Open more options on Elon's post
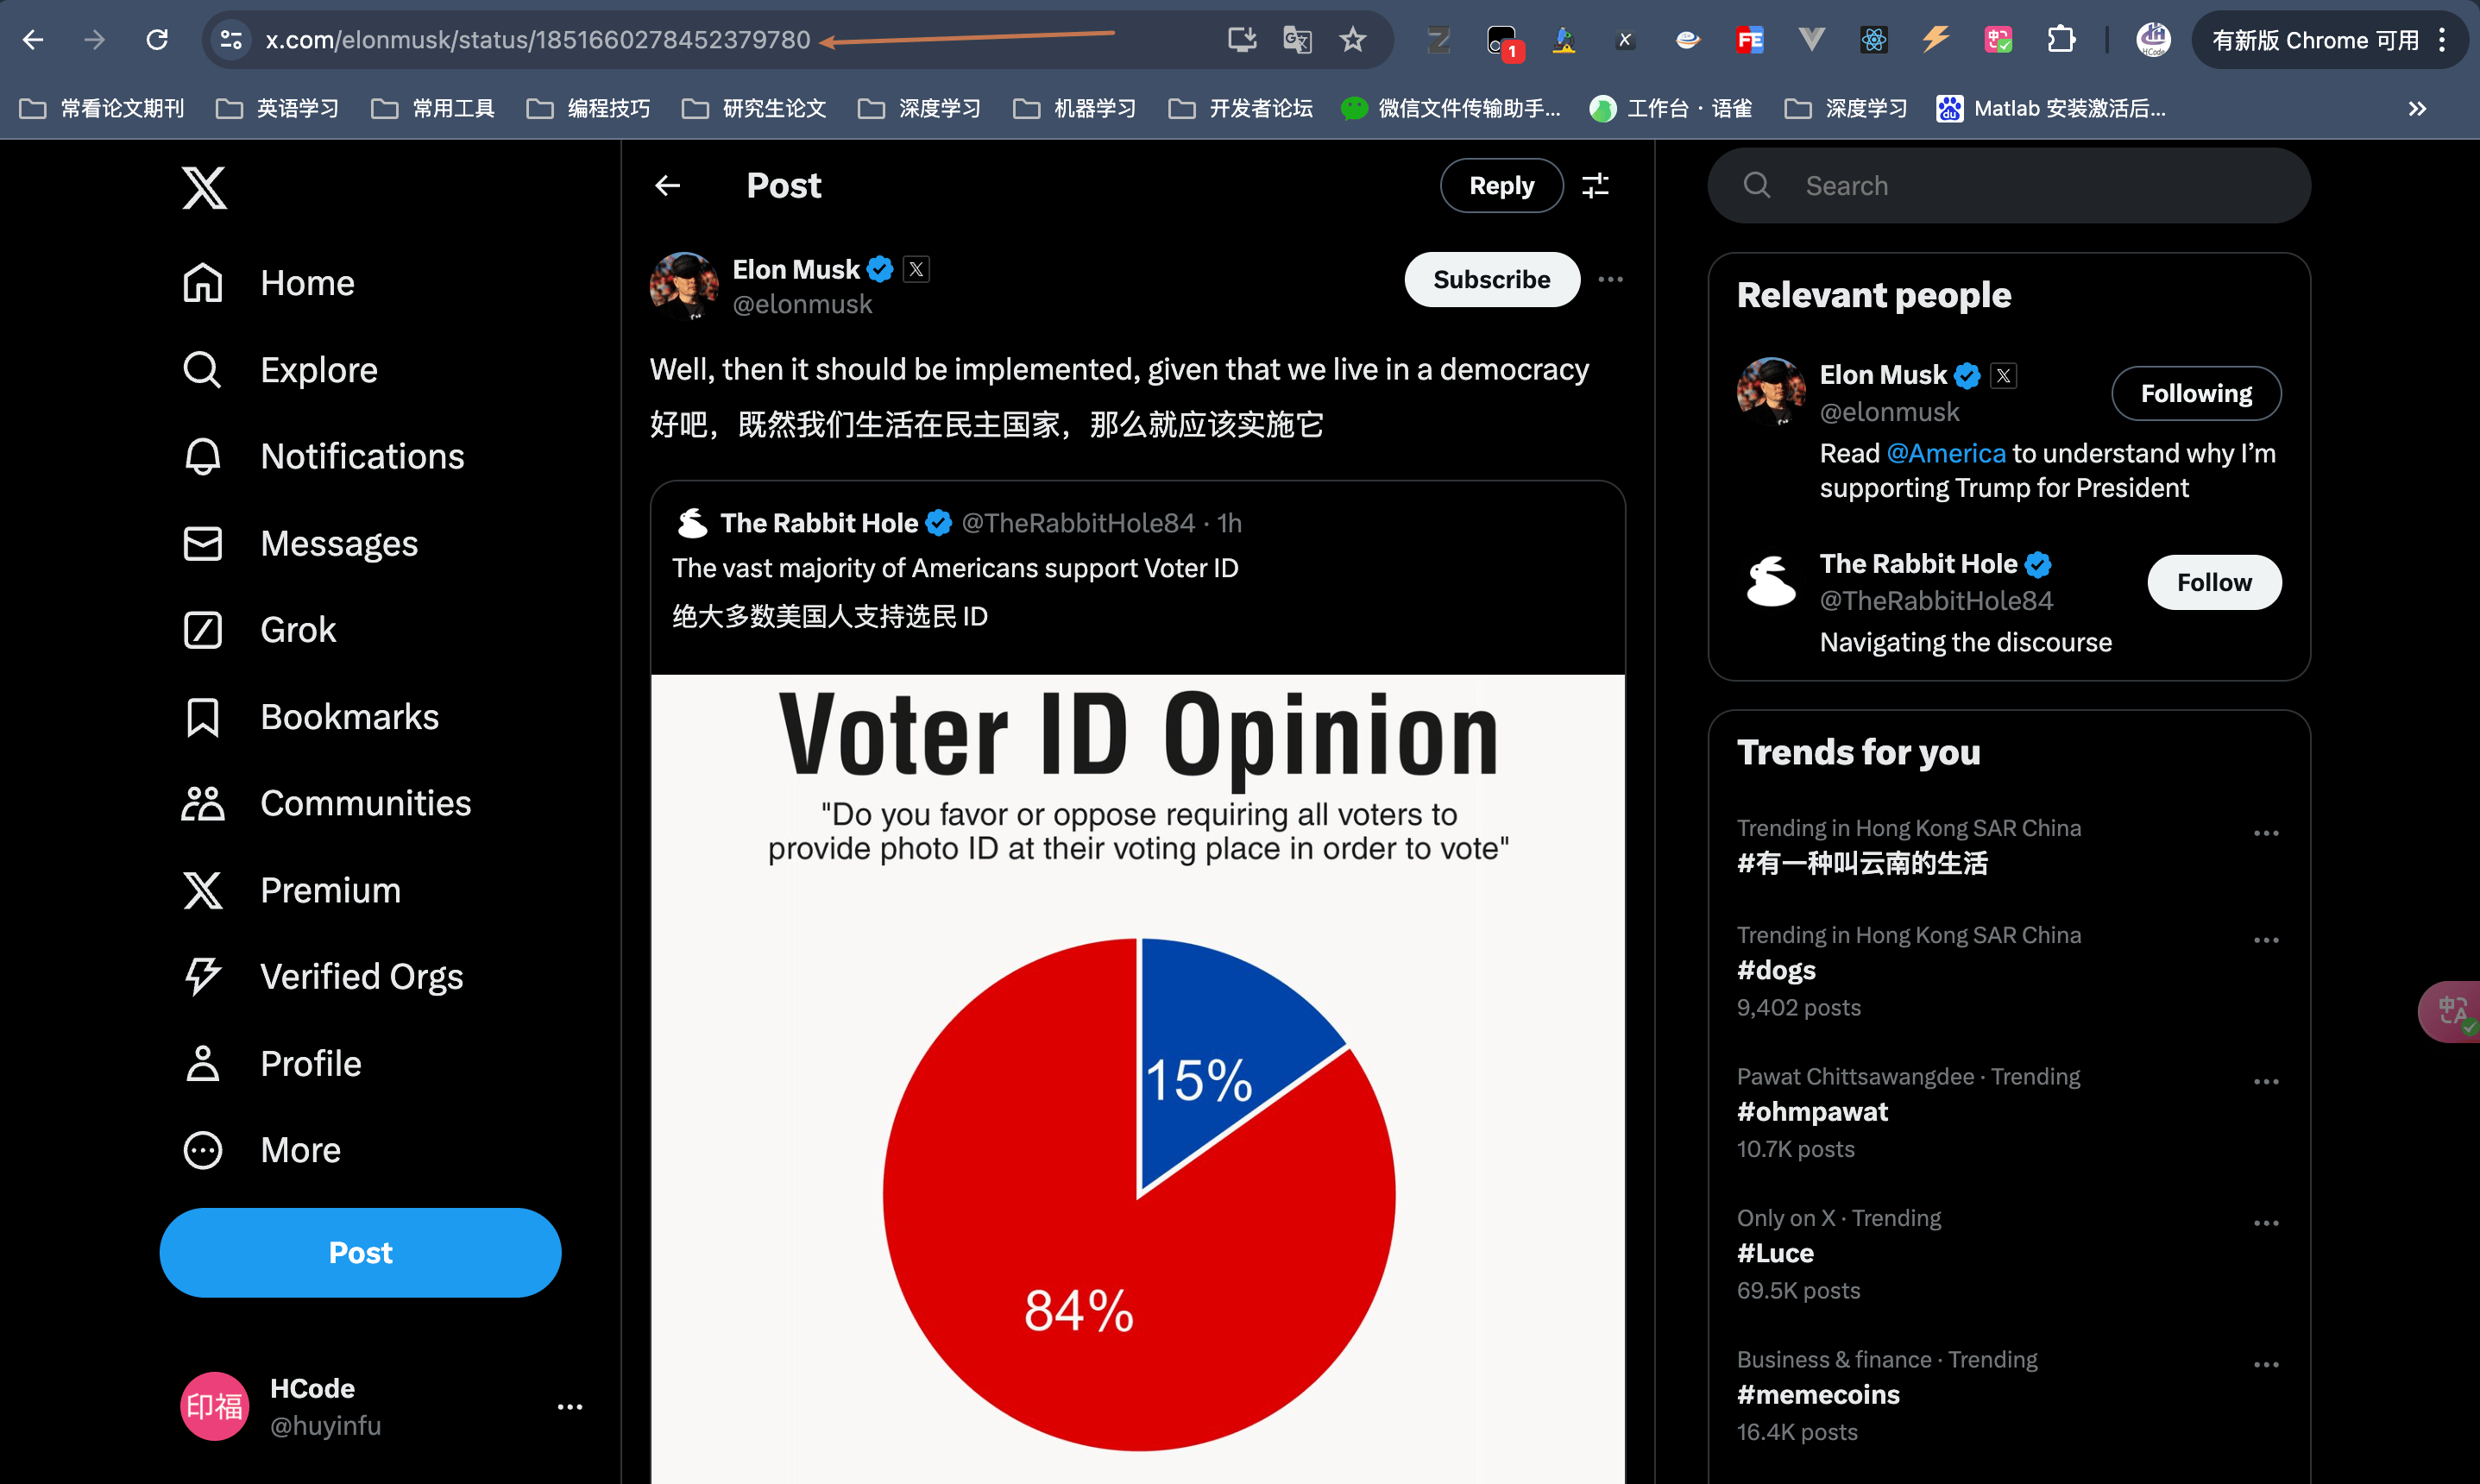Screen dimensions: 2480x1484 [x=1610, y=280]
